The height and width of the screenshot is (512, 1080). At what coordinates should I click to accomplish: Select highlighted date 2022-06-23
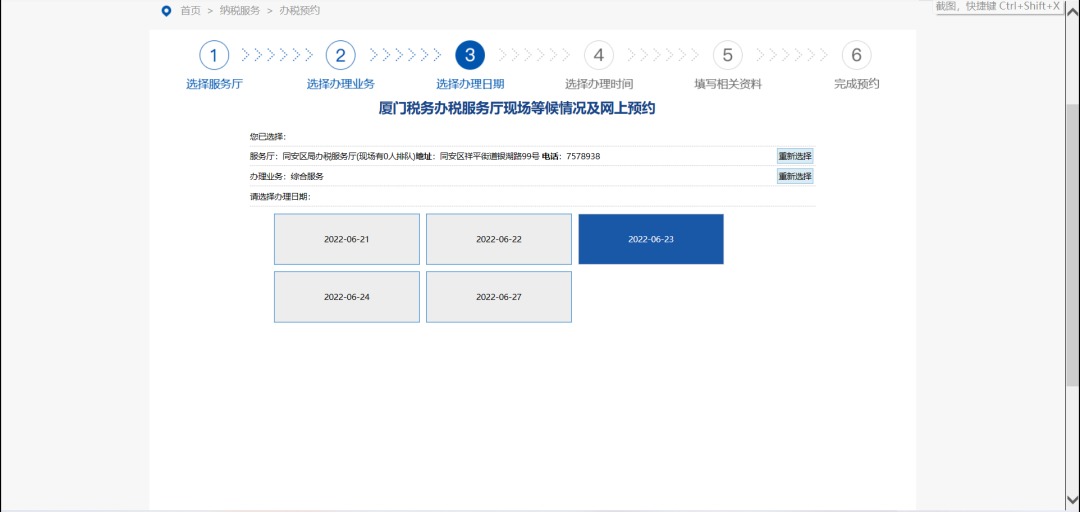tap(651, 239)
